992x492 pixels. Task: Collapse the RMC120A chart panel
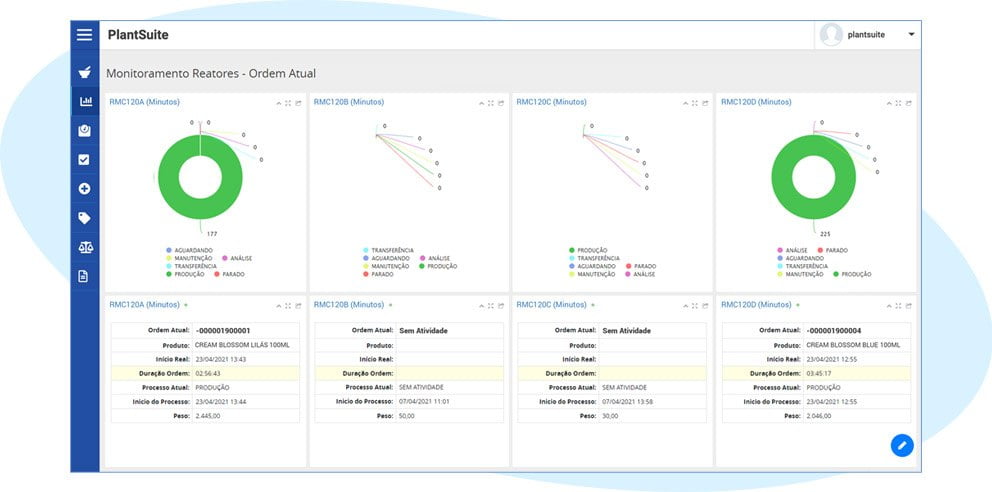[x=278, y=103]
